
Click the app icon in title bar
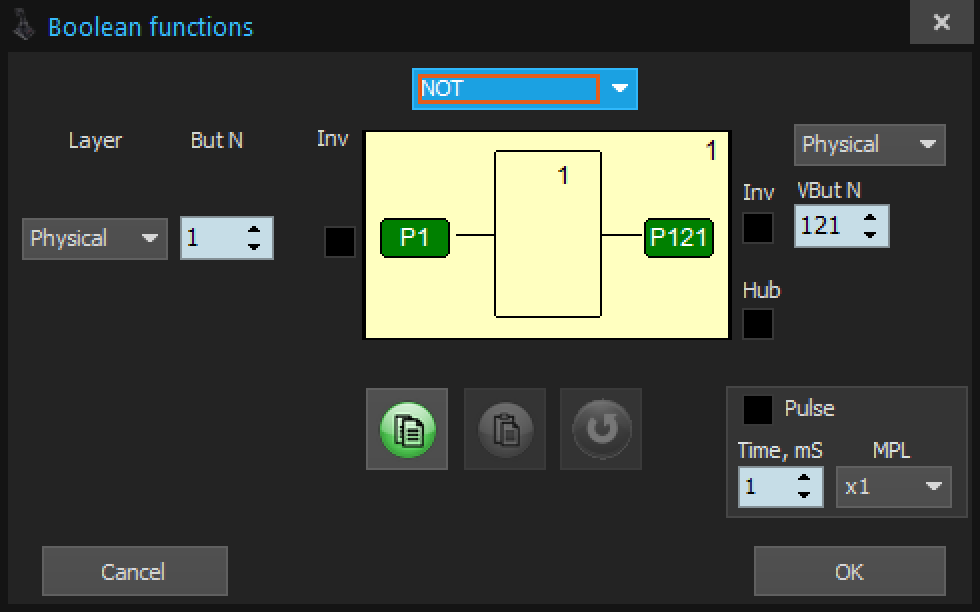[22, 25]
